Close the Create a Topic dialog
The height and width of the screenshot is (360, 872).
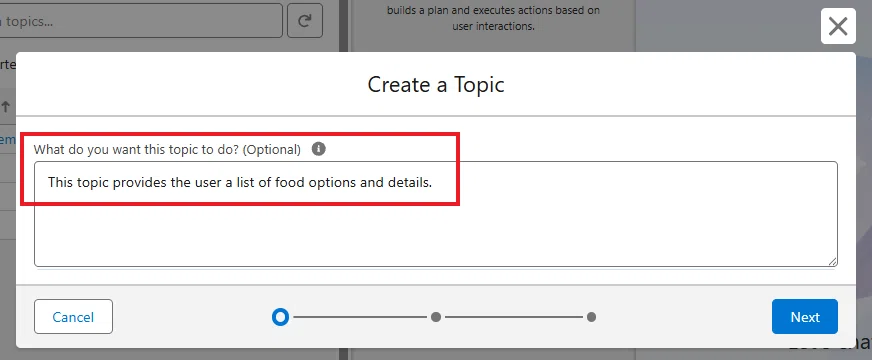point(838,26)
